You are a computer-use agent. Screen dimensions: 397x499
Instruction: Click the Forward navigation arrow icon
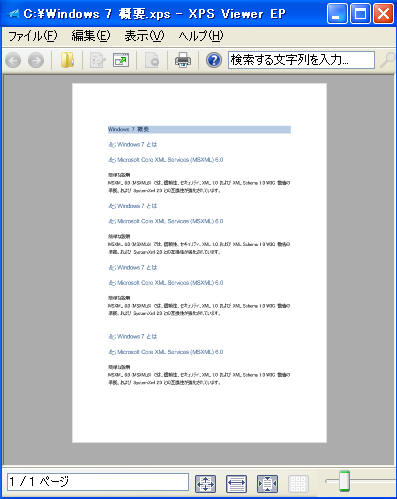click(x=36, y=61)
